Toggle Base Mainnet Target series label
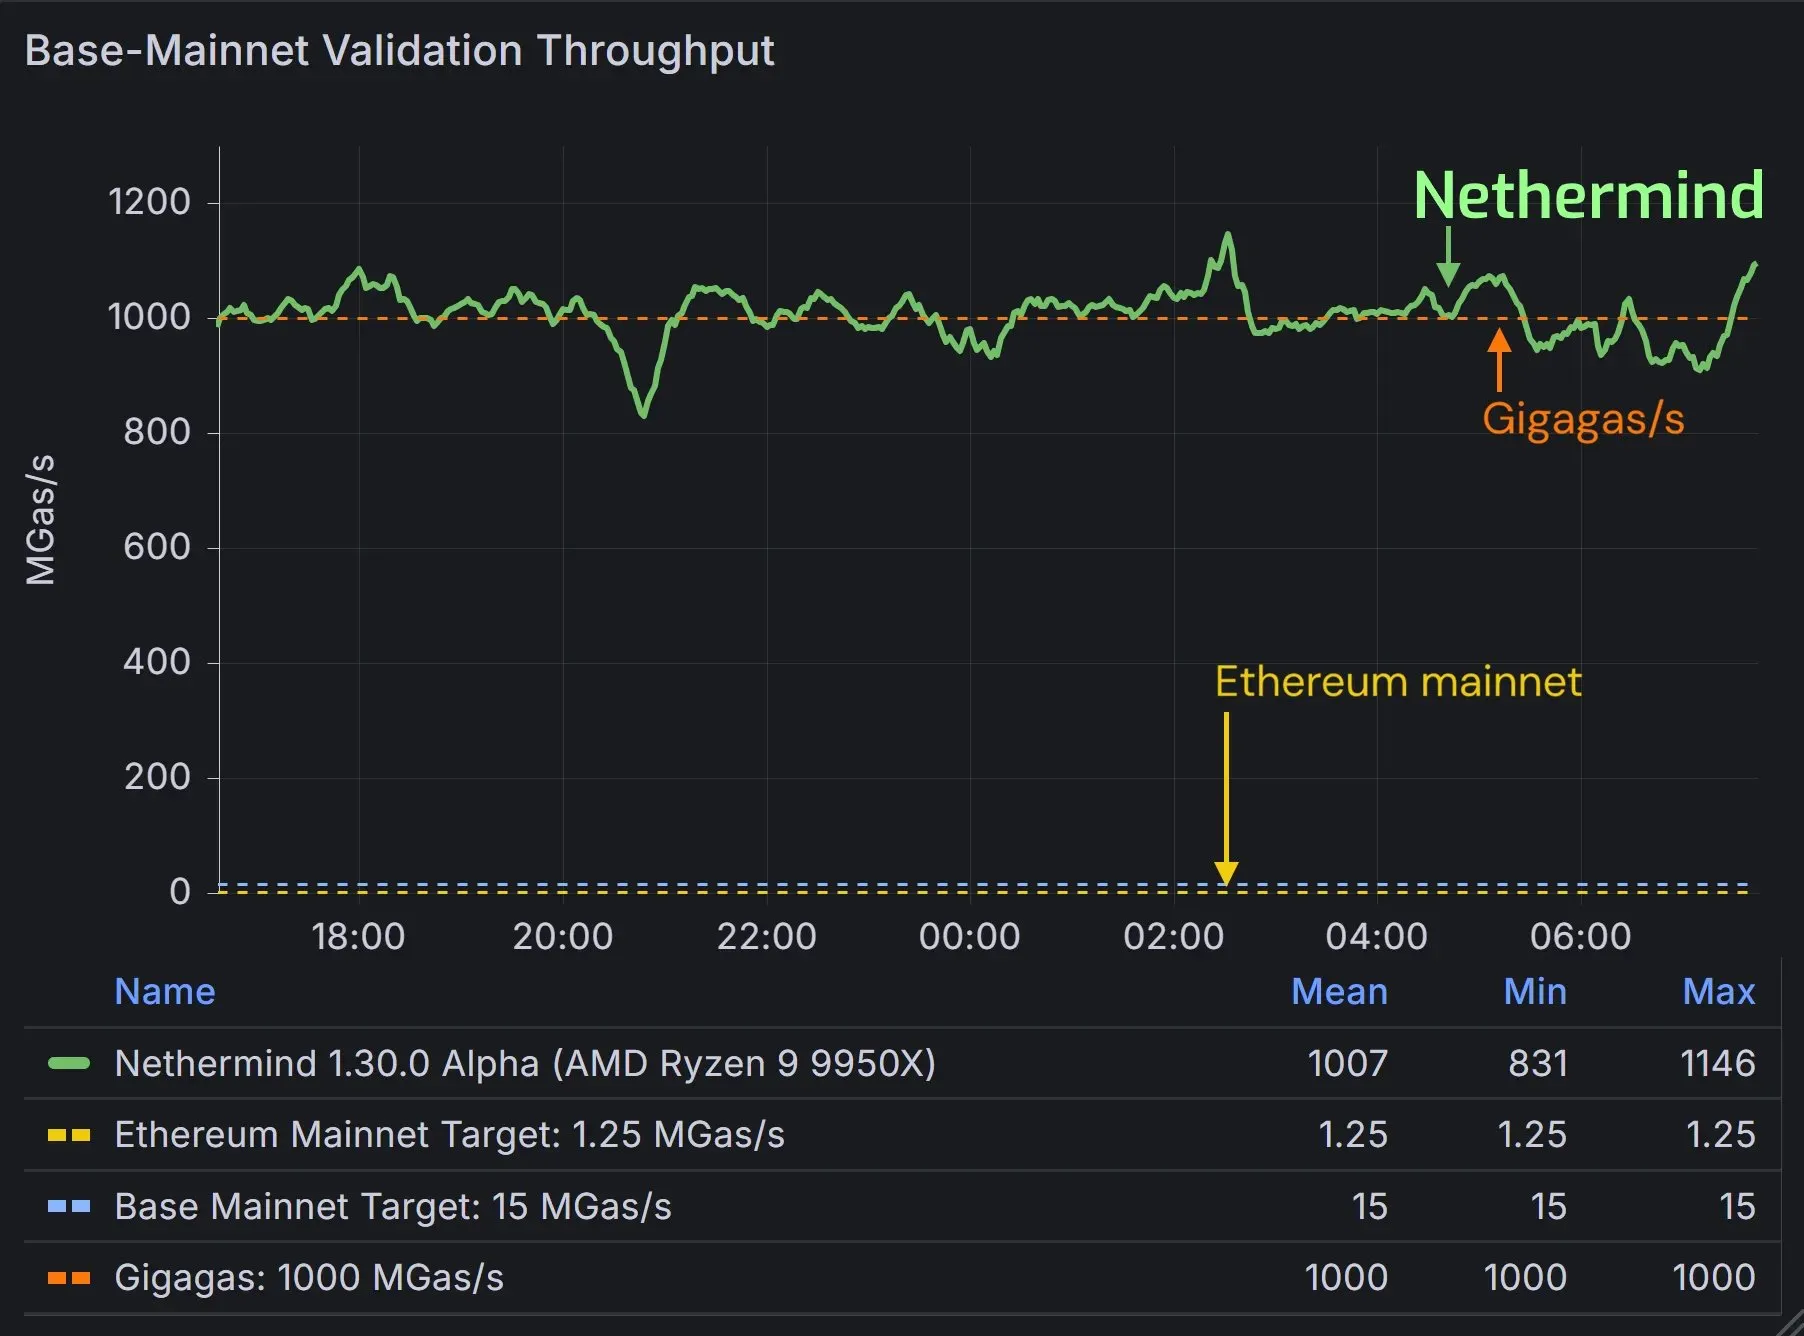 coord(393,1207)
